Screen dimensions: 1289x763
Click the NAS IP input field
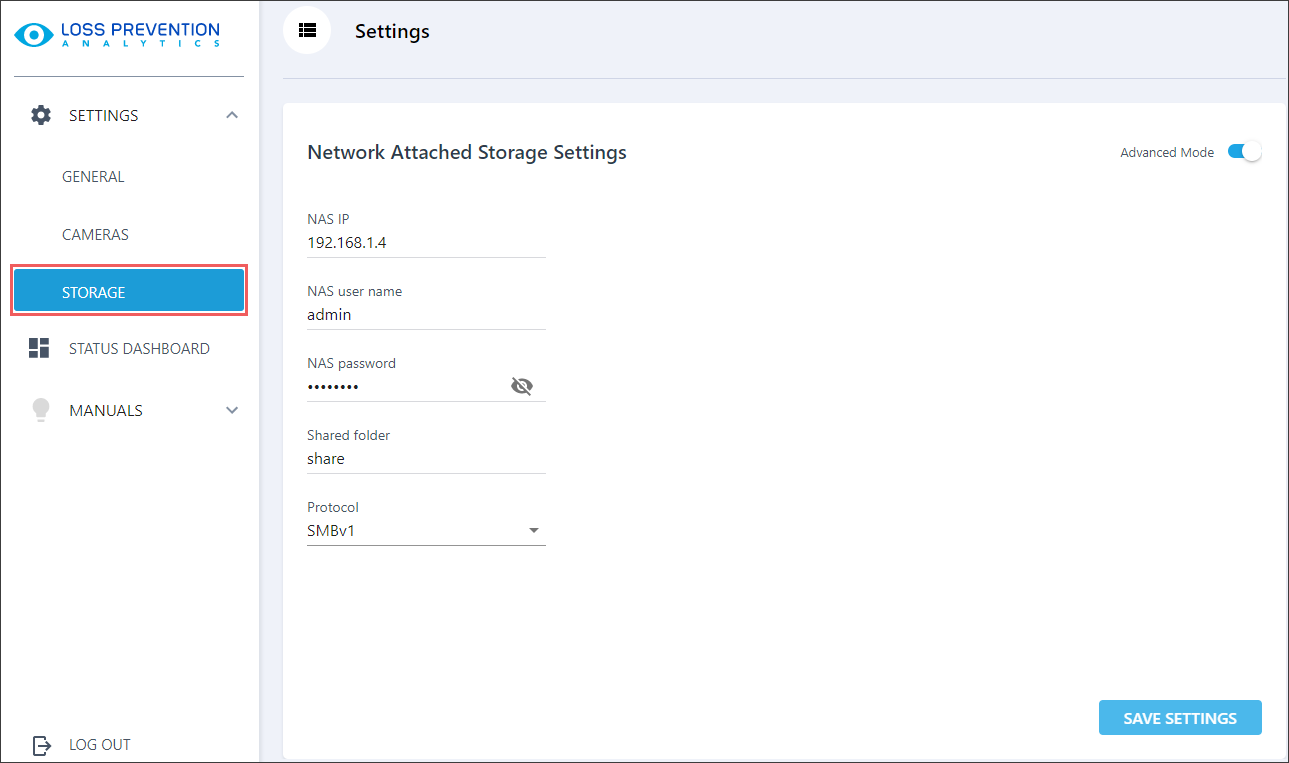point(426,243)
